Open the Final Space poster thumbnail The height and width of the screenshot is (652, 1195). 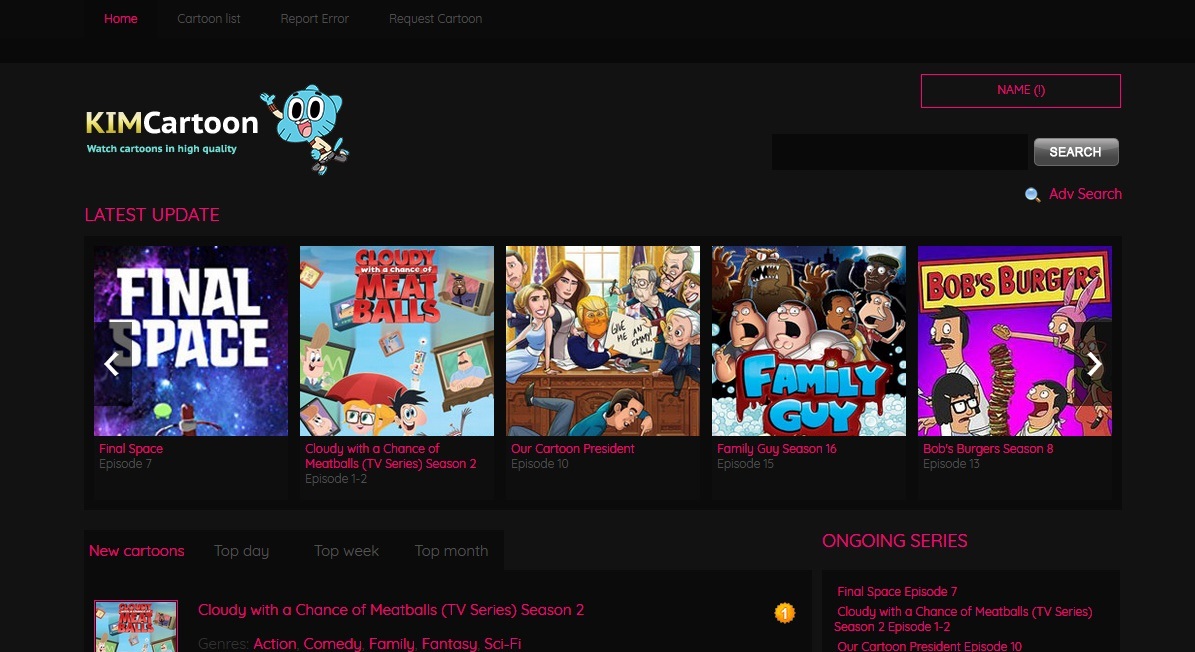point(191,340)
